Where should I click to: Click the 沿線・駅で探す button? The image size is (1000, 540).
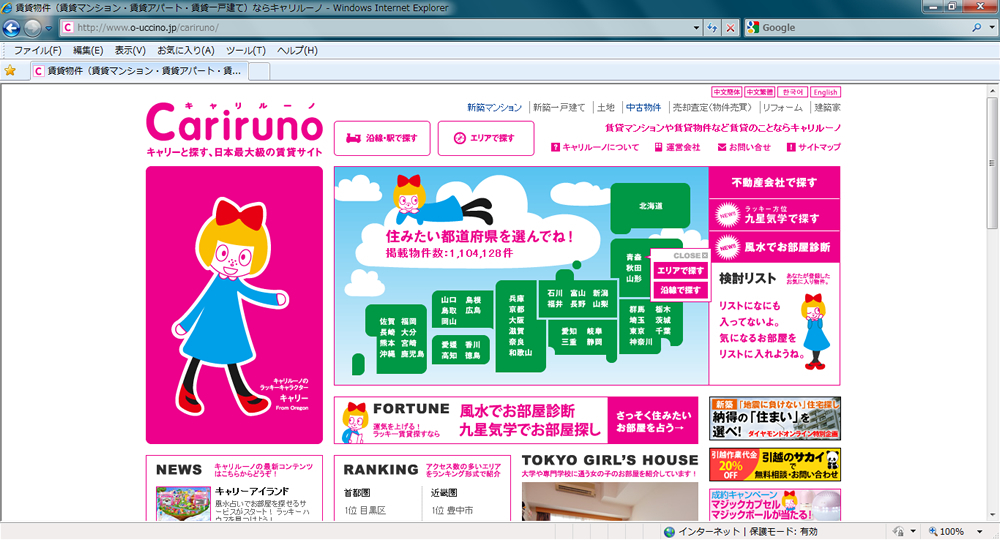pyautogui.click(x=382, y=138)
